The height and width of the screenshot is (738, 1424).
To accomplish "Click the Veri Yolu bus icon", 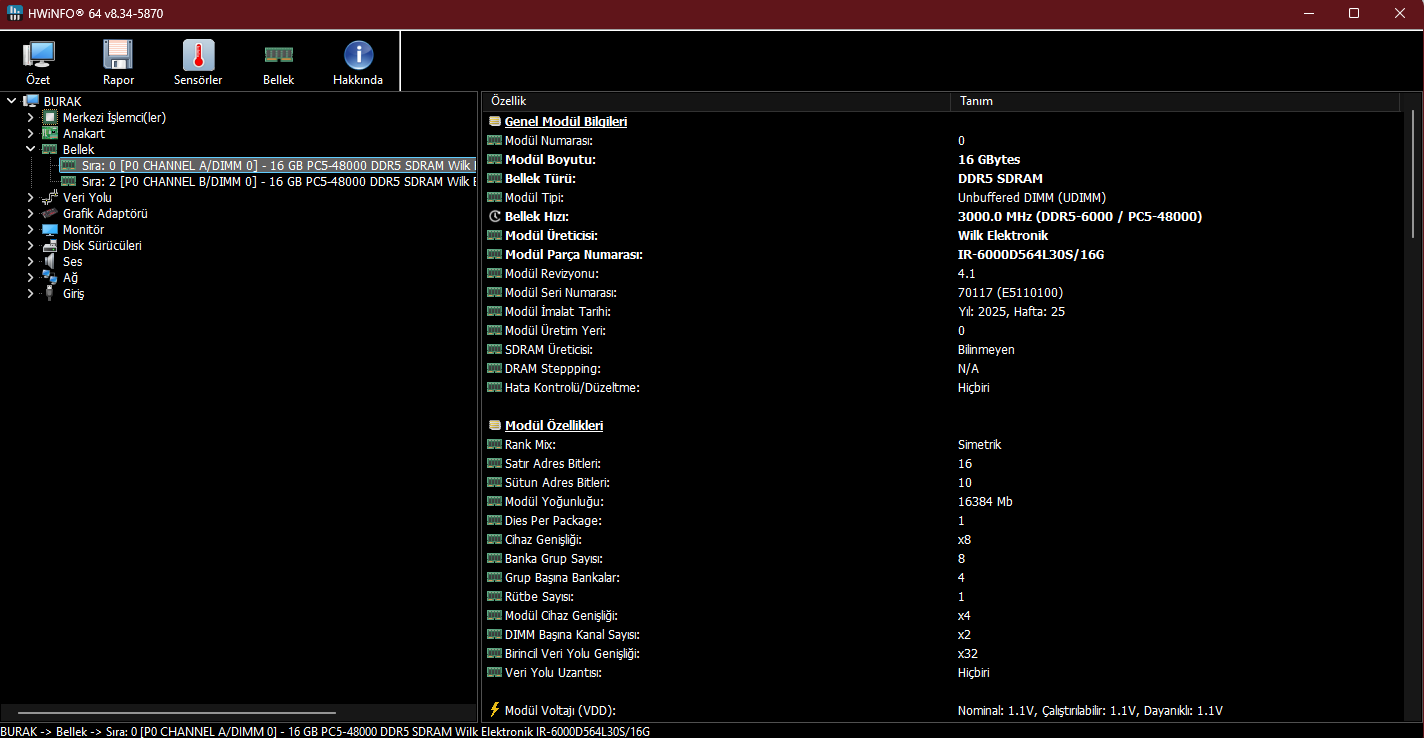I will click(50, 197).
